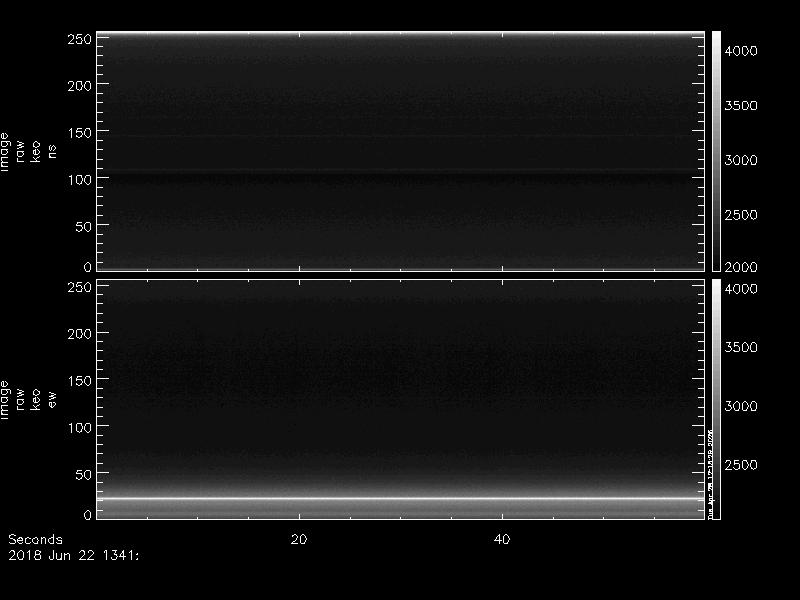Click '100' on the ns panel y-axis
The width and height of the screenshot is (800, 600).
(x=80, y=180)
